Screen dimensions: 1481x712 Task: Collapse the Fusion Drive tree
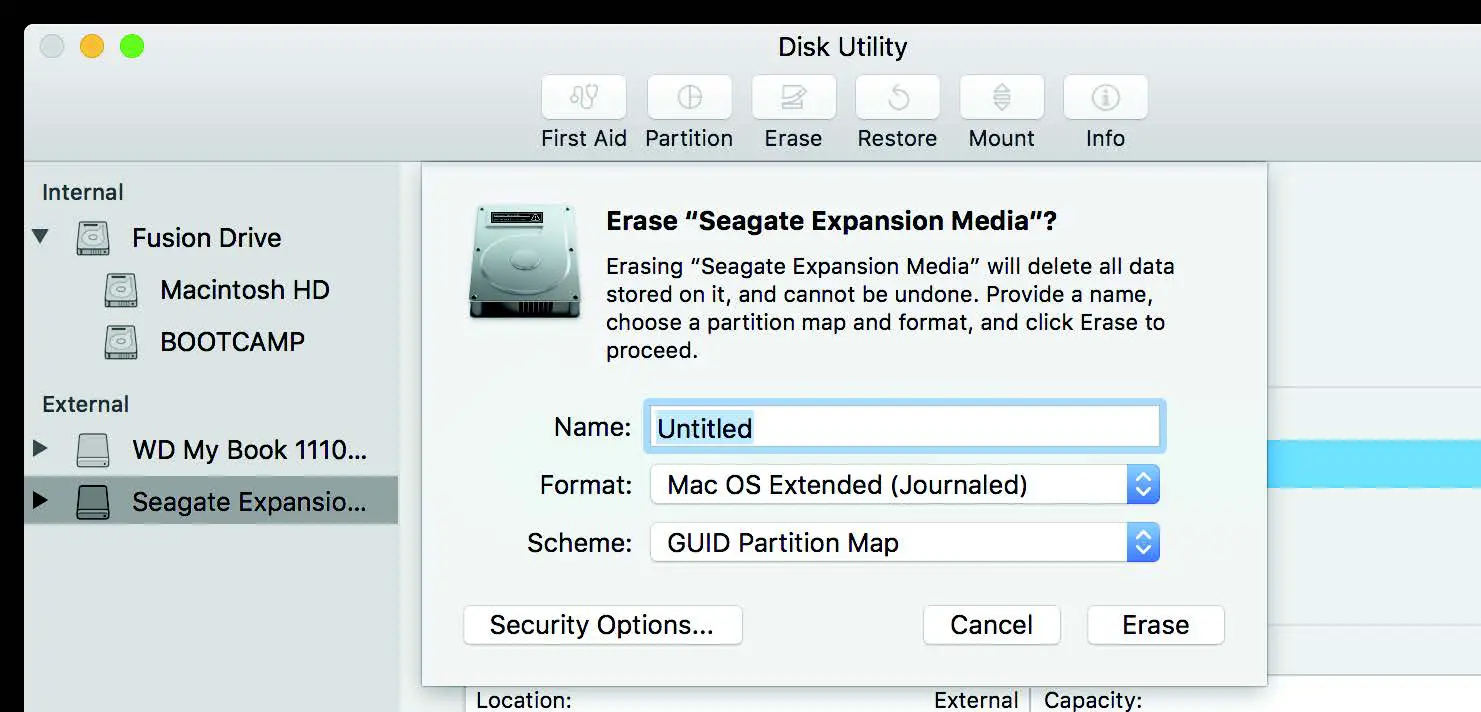coord(40,237)
